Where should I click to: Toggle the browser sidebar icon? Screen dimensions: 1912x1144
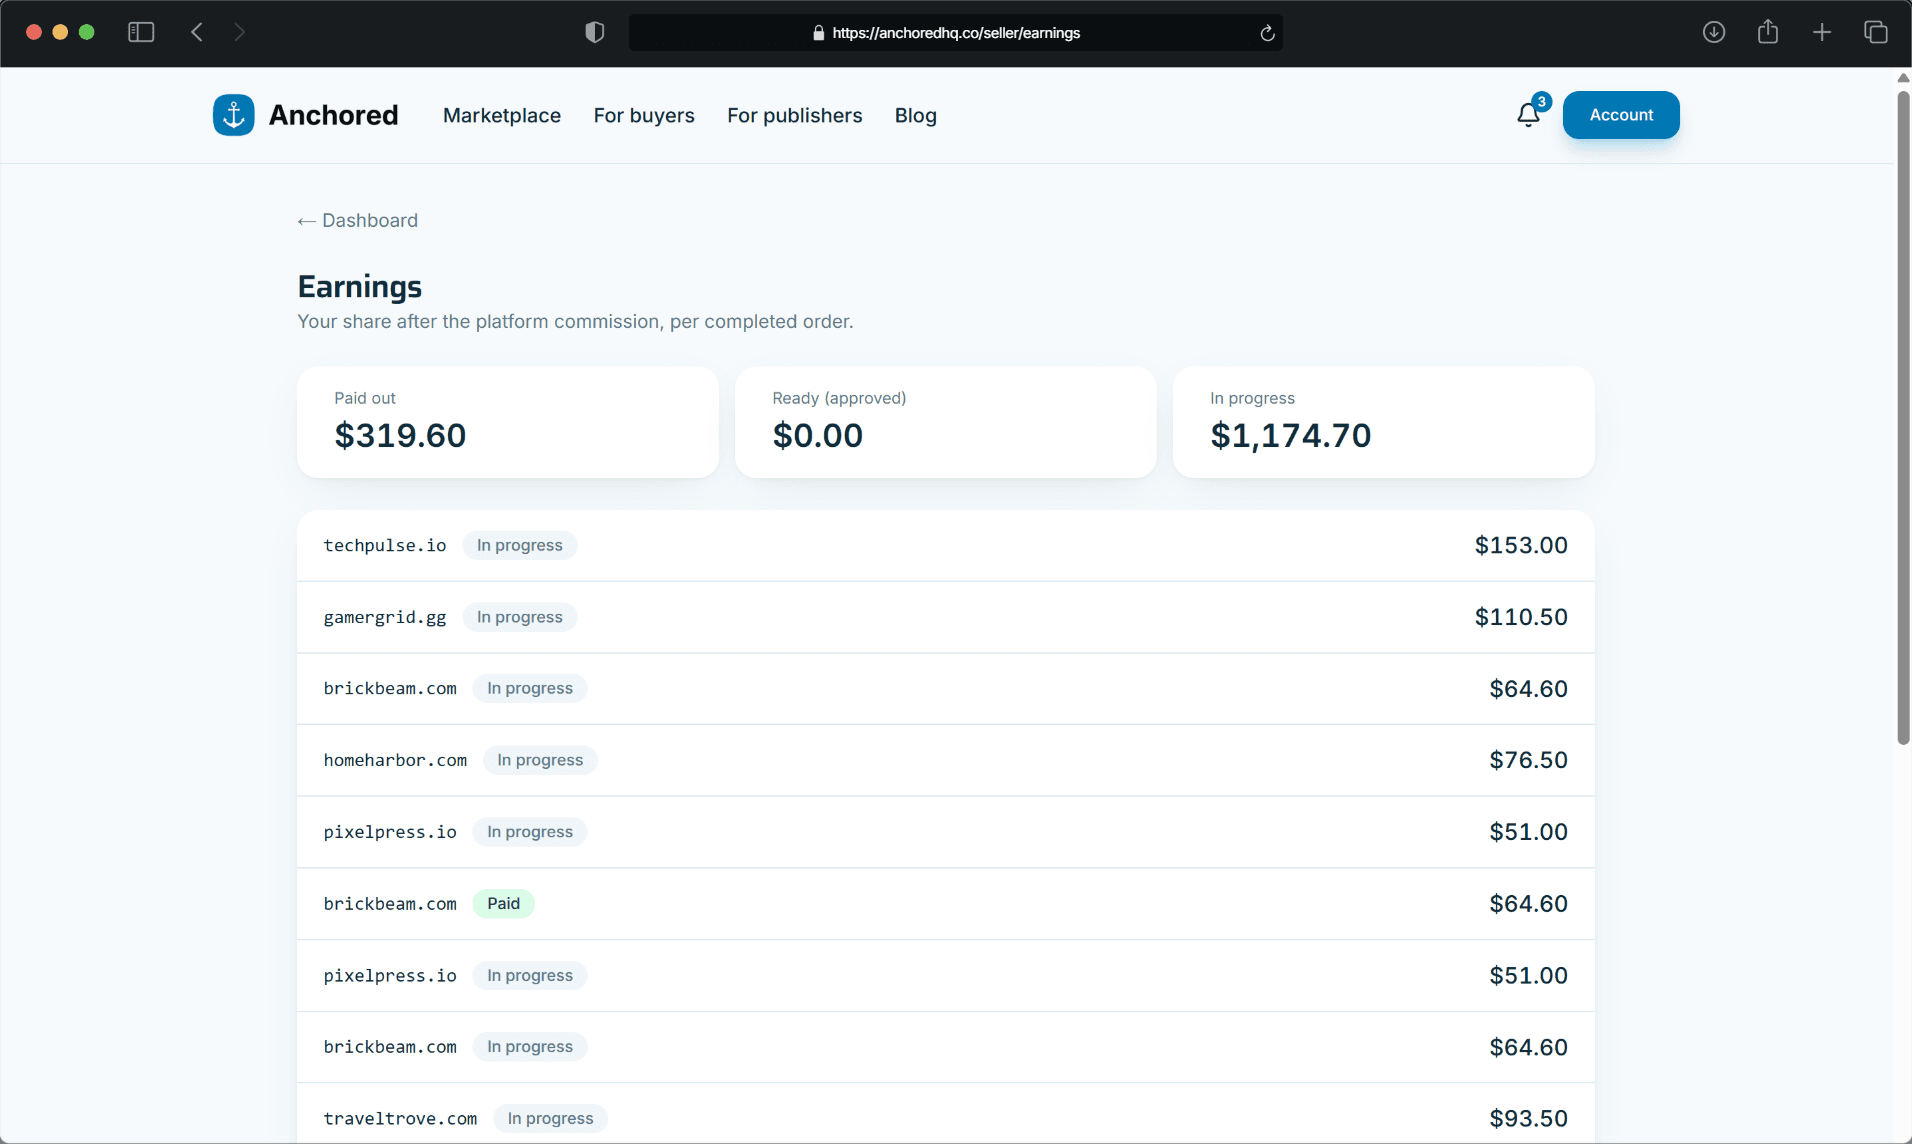coord(141,32)
